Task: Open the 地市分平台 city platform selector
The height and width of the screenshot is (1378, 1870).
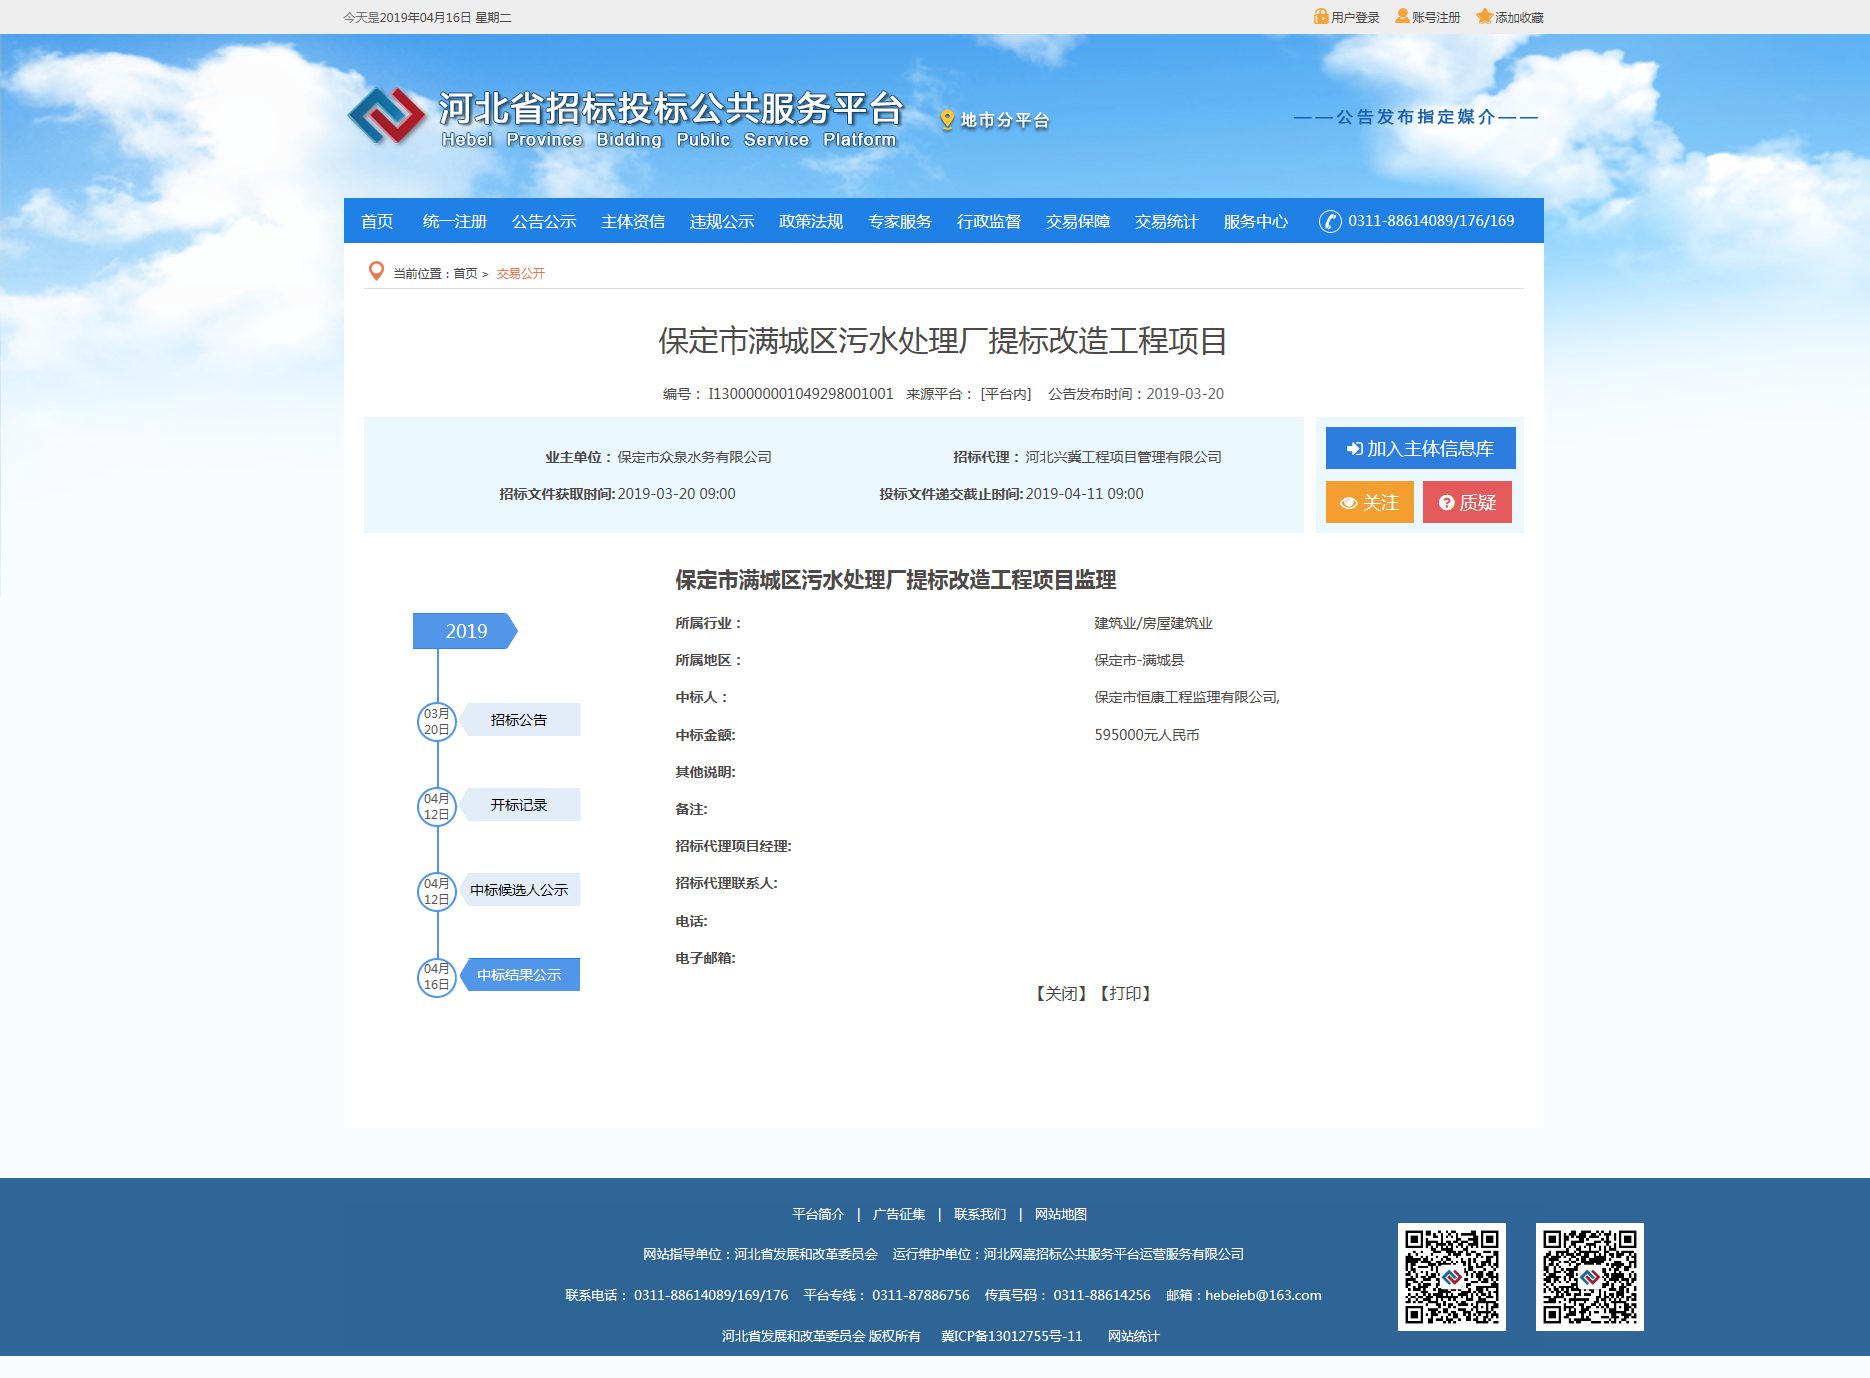Action: 1004,120
